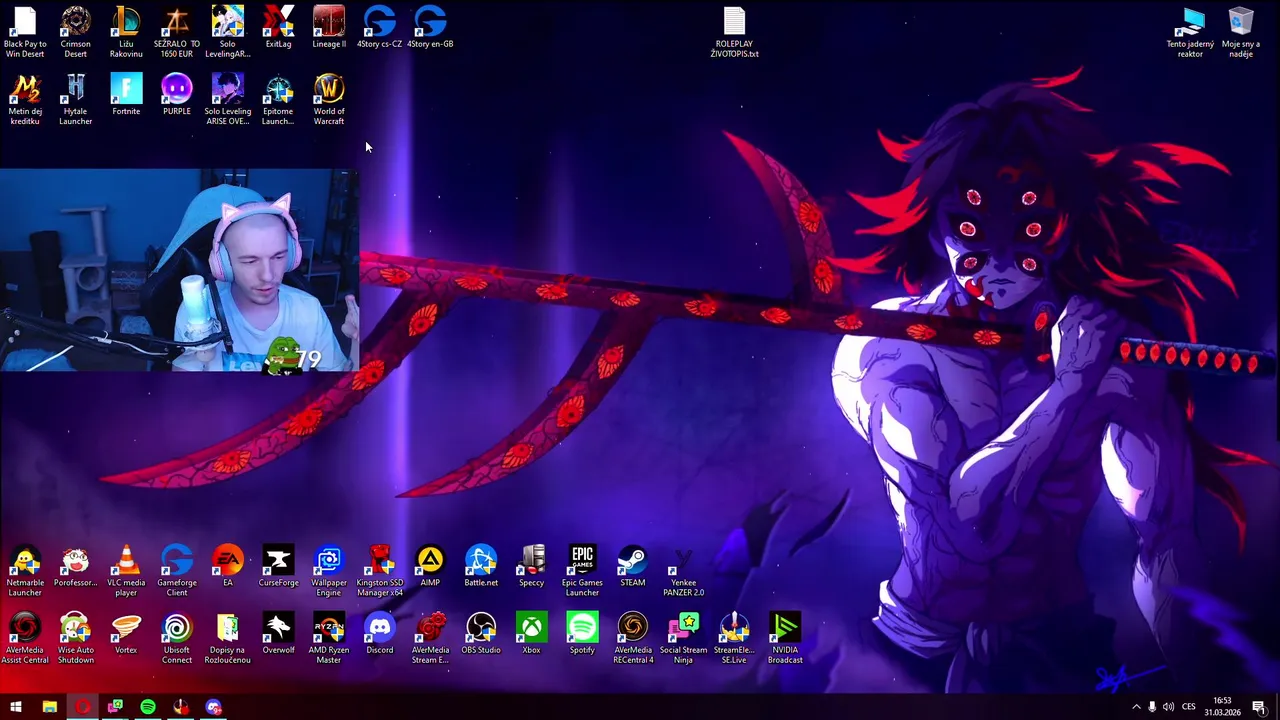Select the OBS Studio desktop icon
The height and width of the screenshot is (720, 1280).
481,635
